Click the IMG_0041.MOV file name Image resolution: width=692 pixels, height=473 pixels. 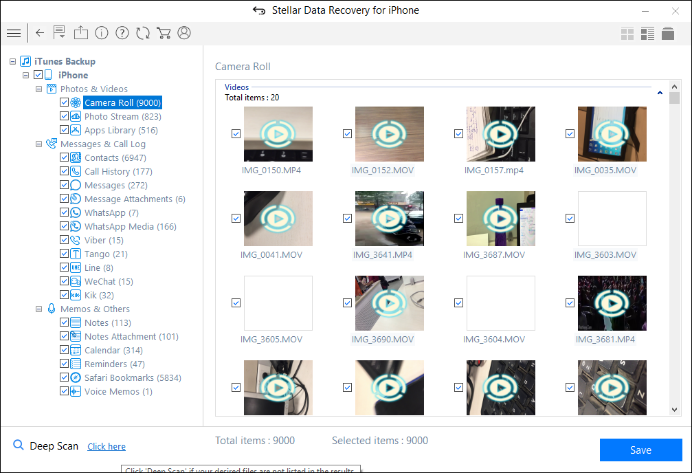pyautogui.click(x=271, y=255)
